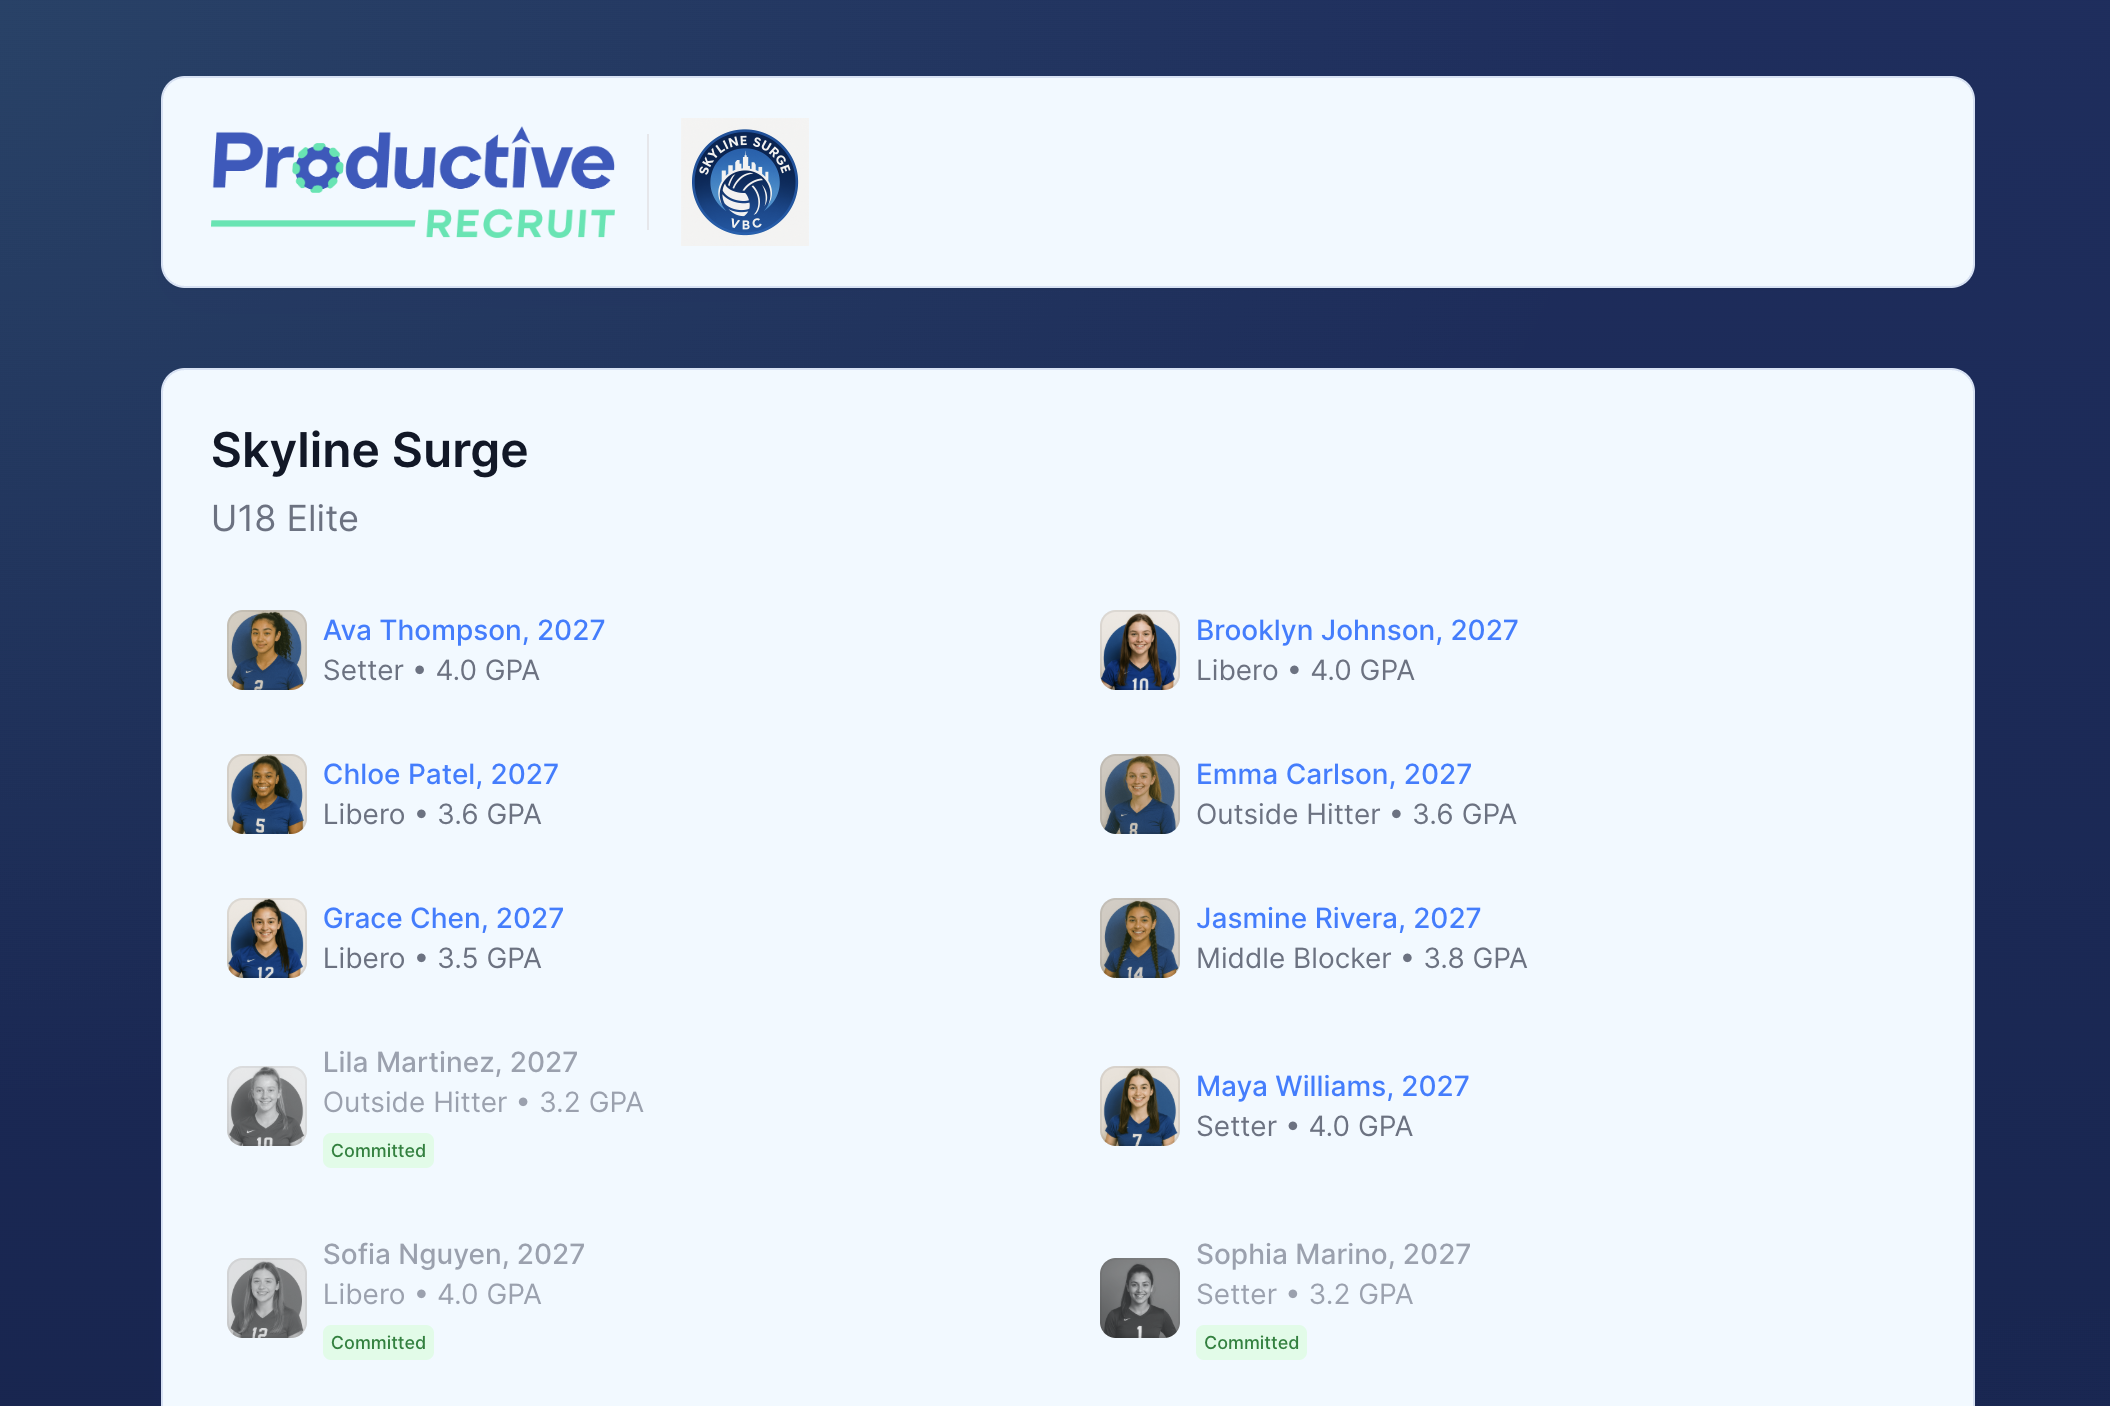The height and width of the screenshot is (1406, 2110).
Task: Click Lila Martinez's grayscale photo
Action: tap(266, 1106)
